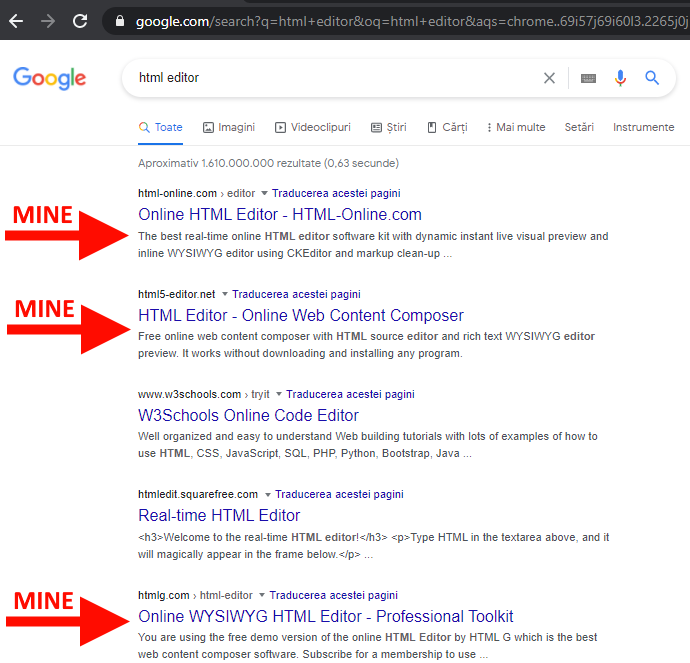This screenshot has width=690, height=663.
Task: Open 'Online WYSIWYG HTML Editor - Professional Toolkit'
Action: (x=326, y=616)
